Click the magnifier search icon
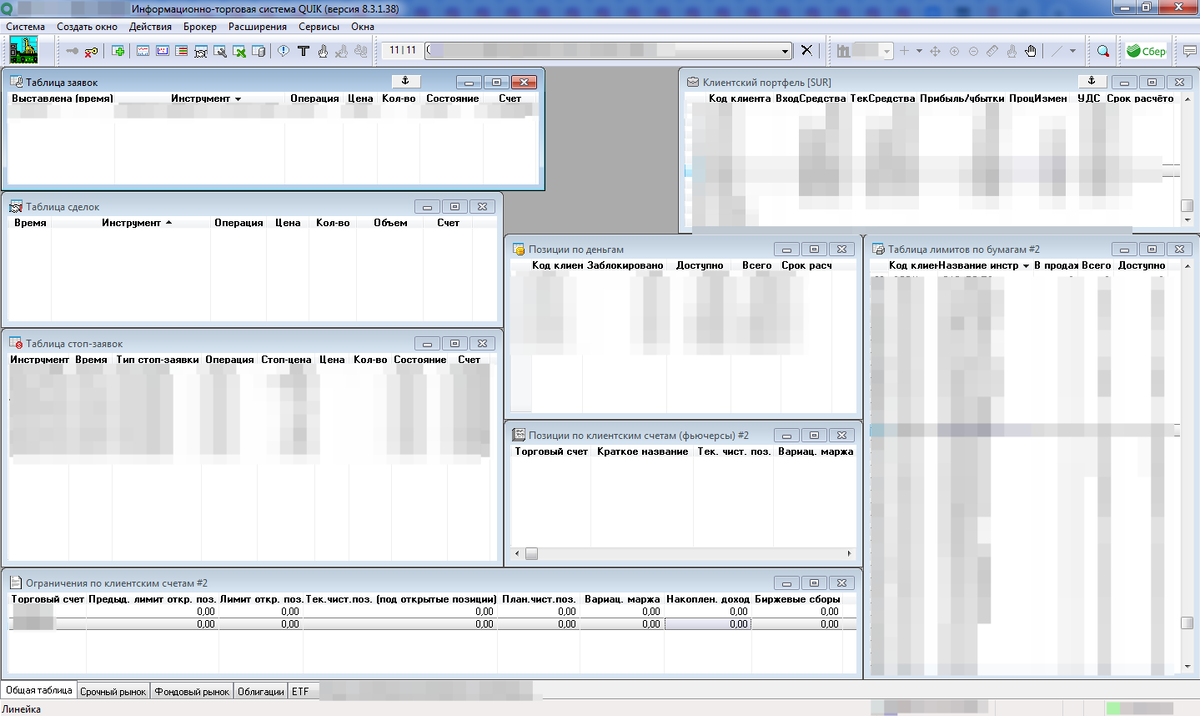1200x716 pixels. click(x=1103, y=51)
